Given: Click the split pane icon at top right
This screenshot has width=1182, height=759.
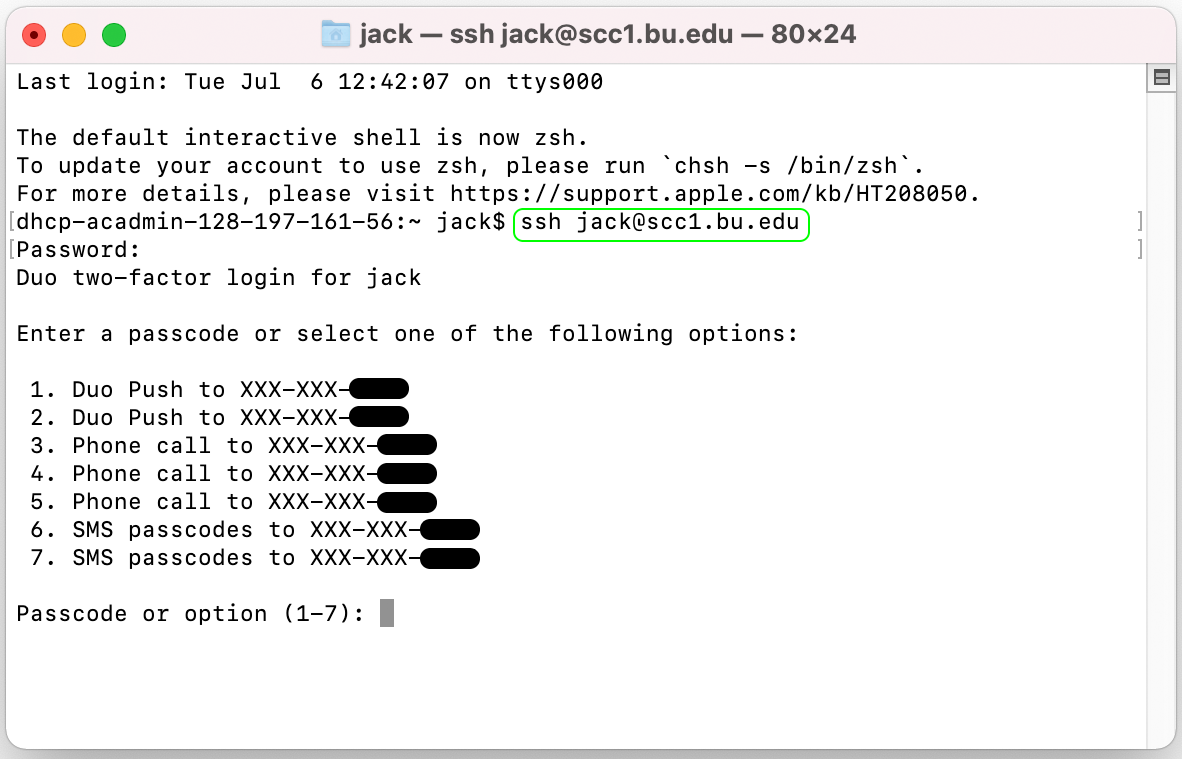Looking at the screenshot, I should [x=1162, y=78].
